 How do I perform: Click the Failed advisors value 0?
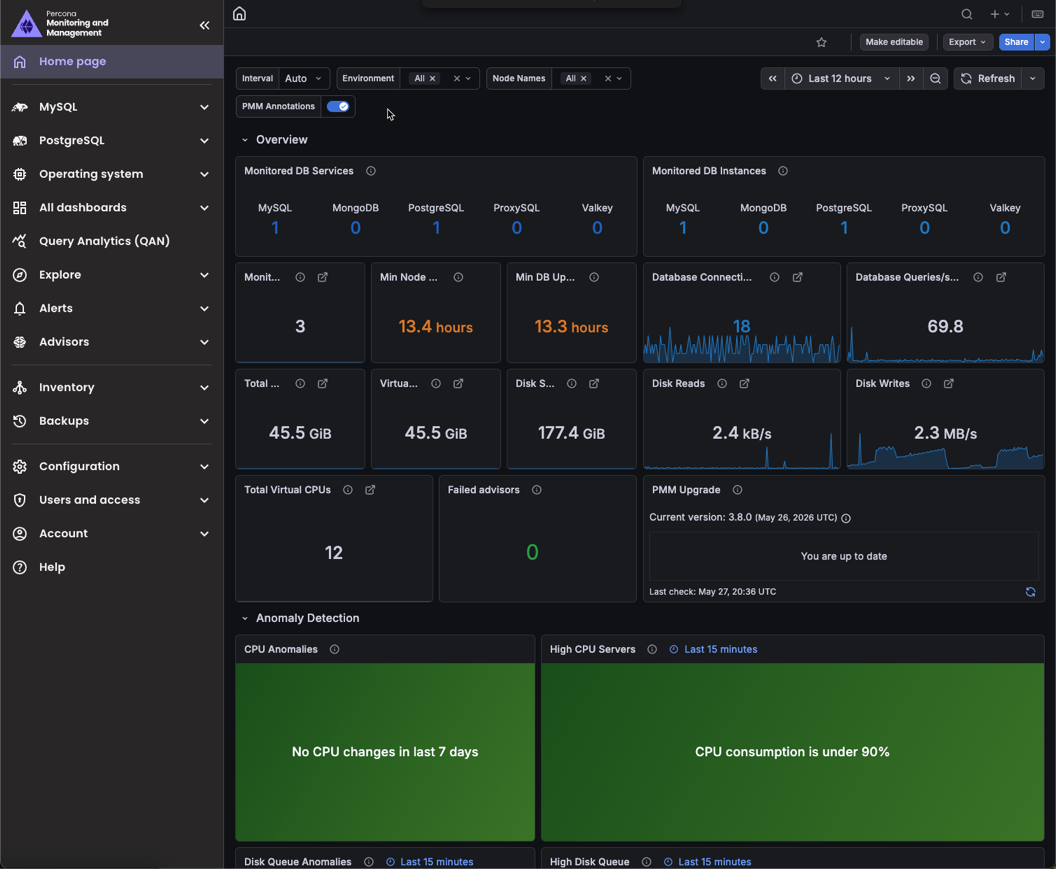click(x=532, y=553)
